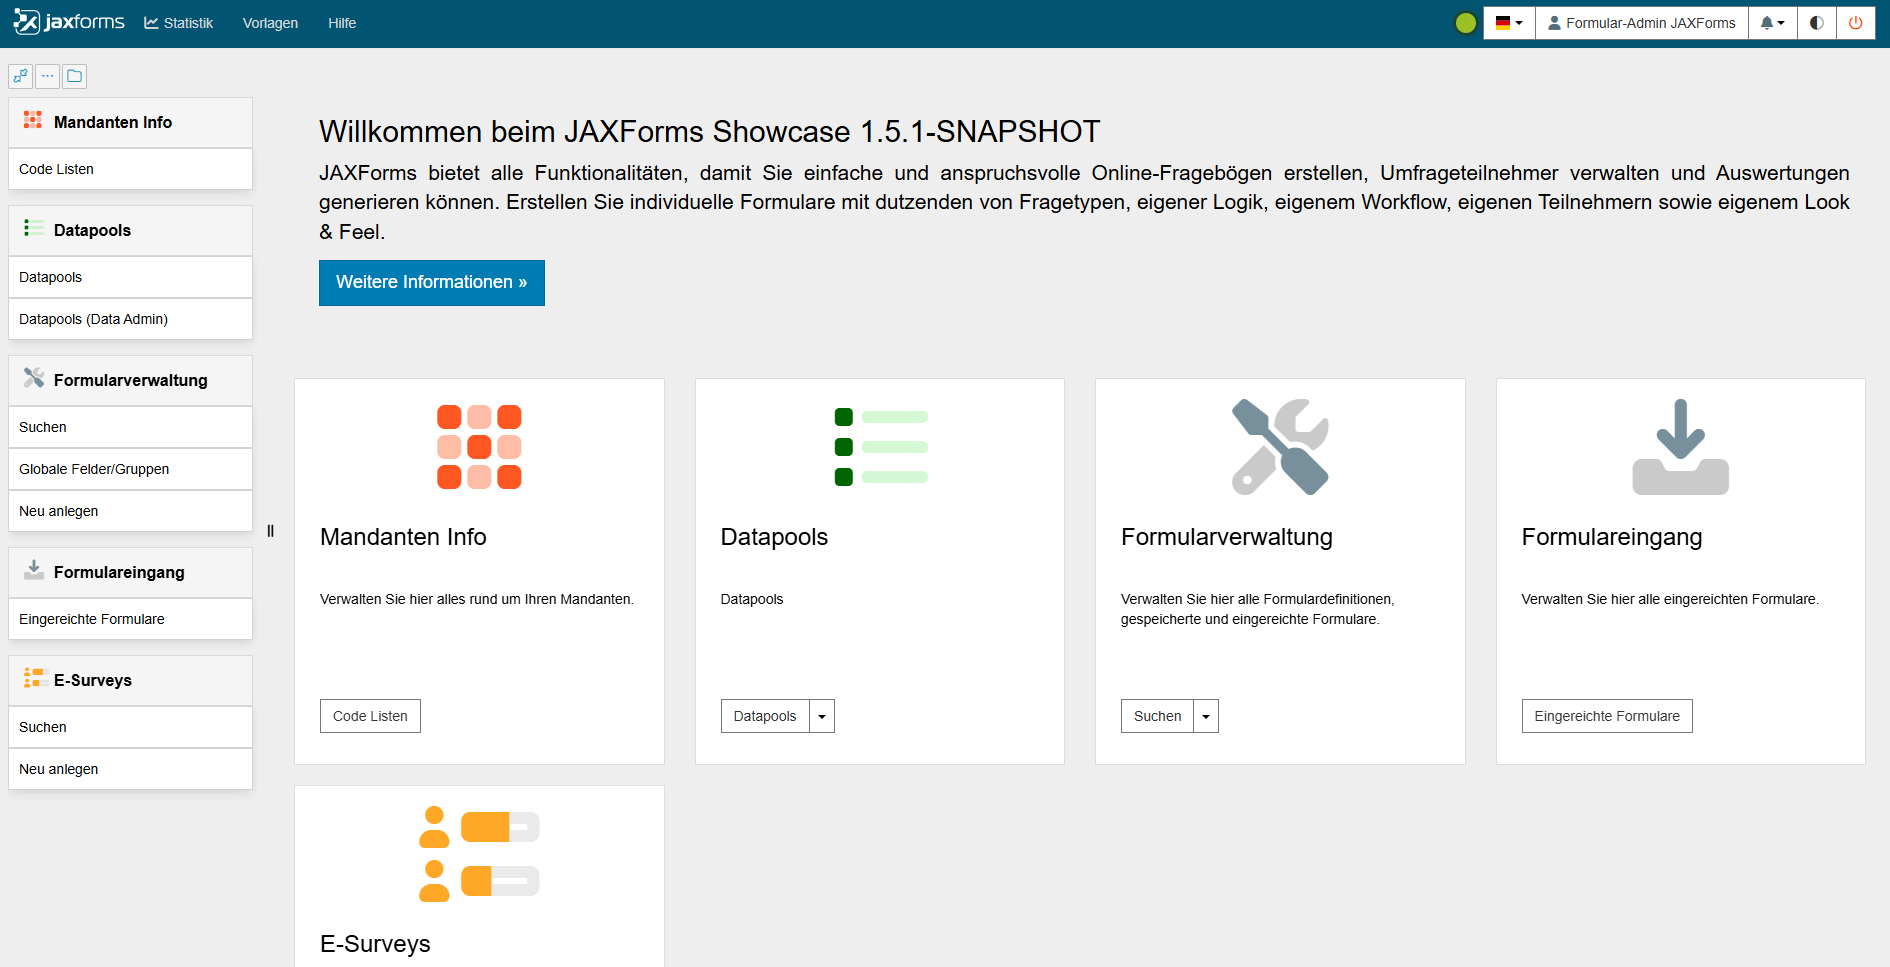Click the expand-sidebar tree icon

[x=21, y=76]
